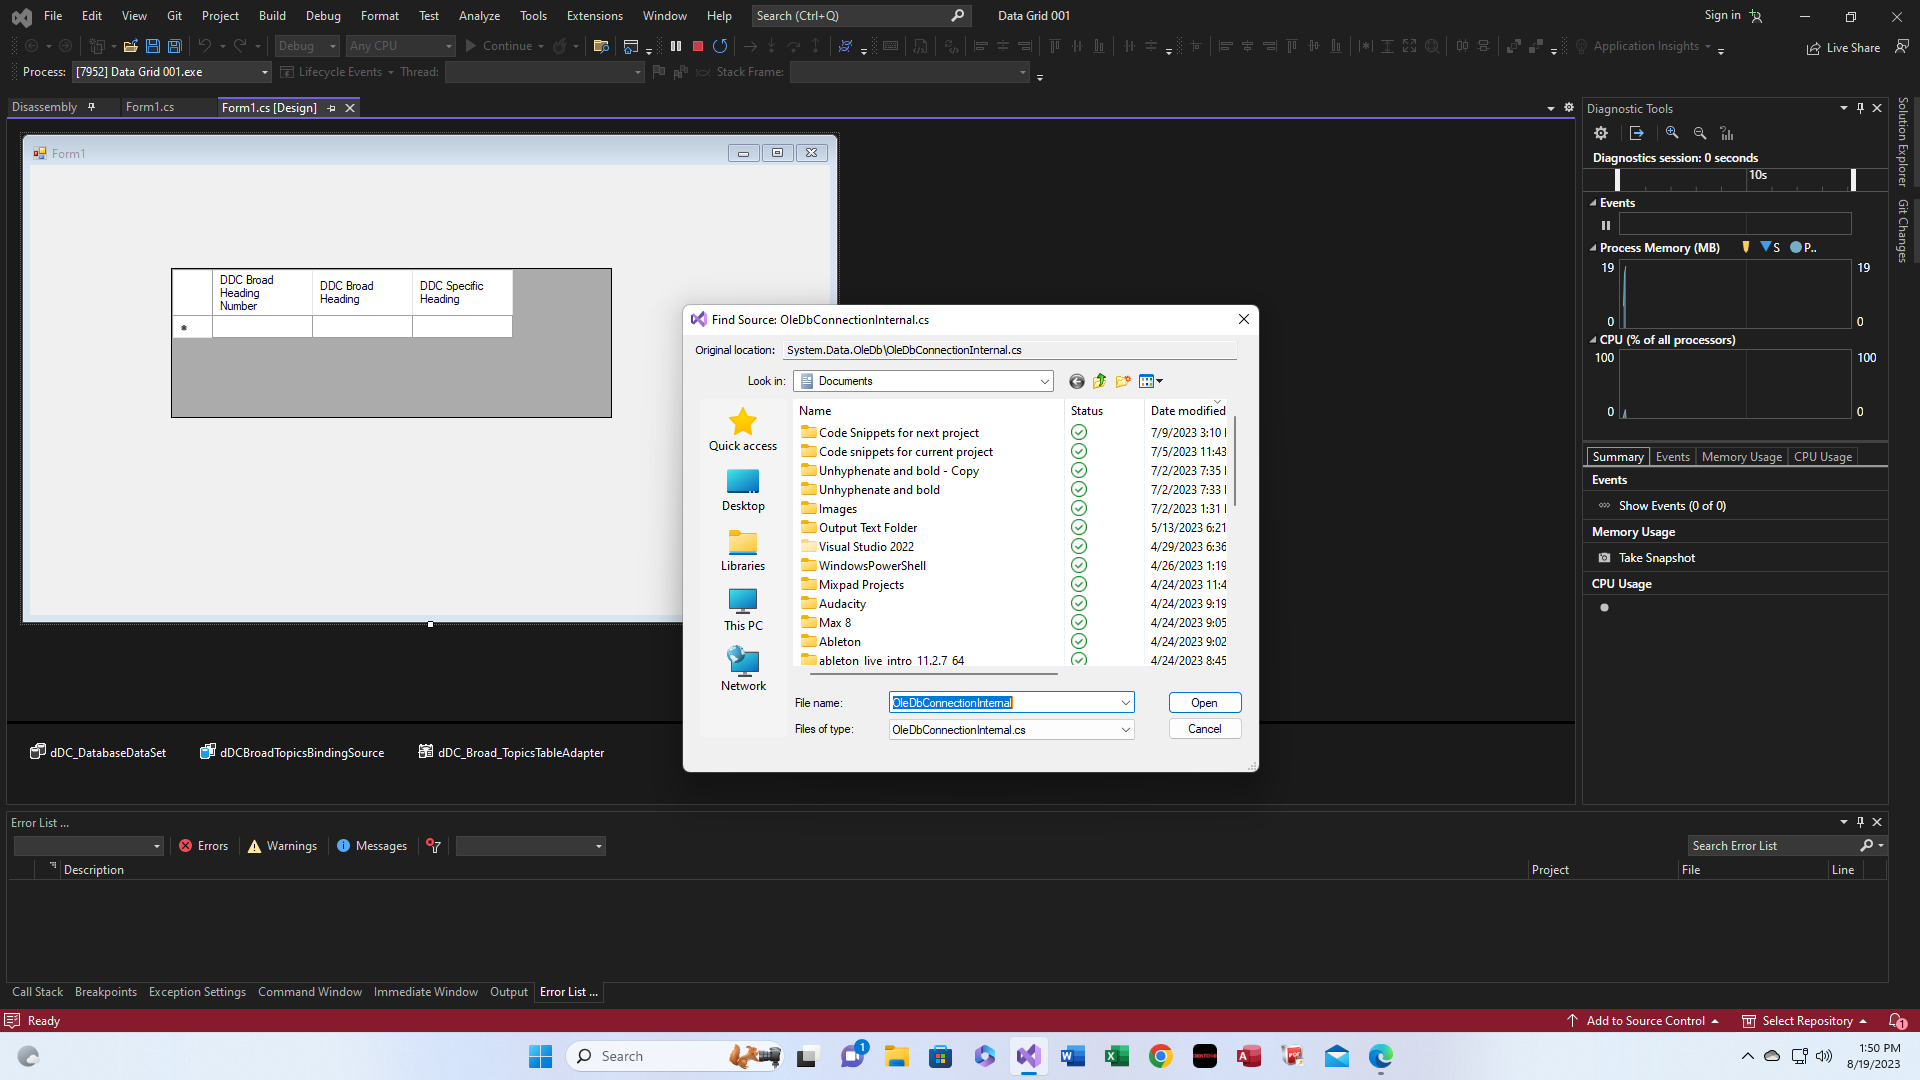Click the Show Next Statement arrow icon

click(x=751, y=46)
